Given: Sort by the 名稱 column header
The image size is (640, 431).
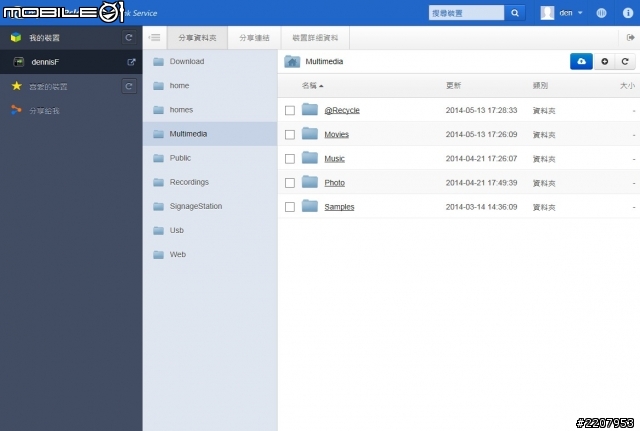Looking at the screenshot, I should 312,86.
